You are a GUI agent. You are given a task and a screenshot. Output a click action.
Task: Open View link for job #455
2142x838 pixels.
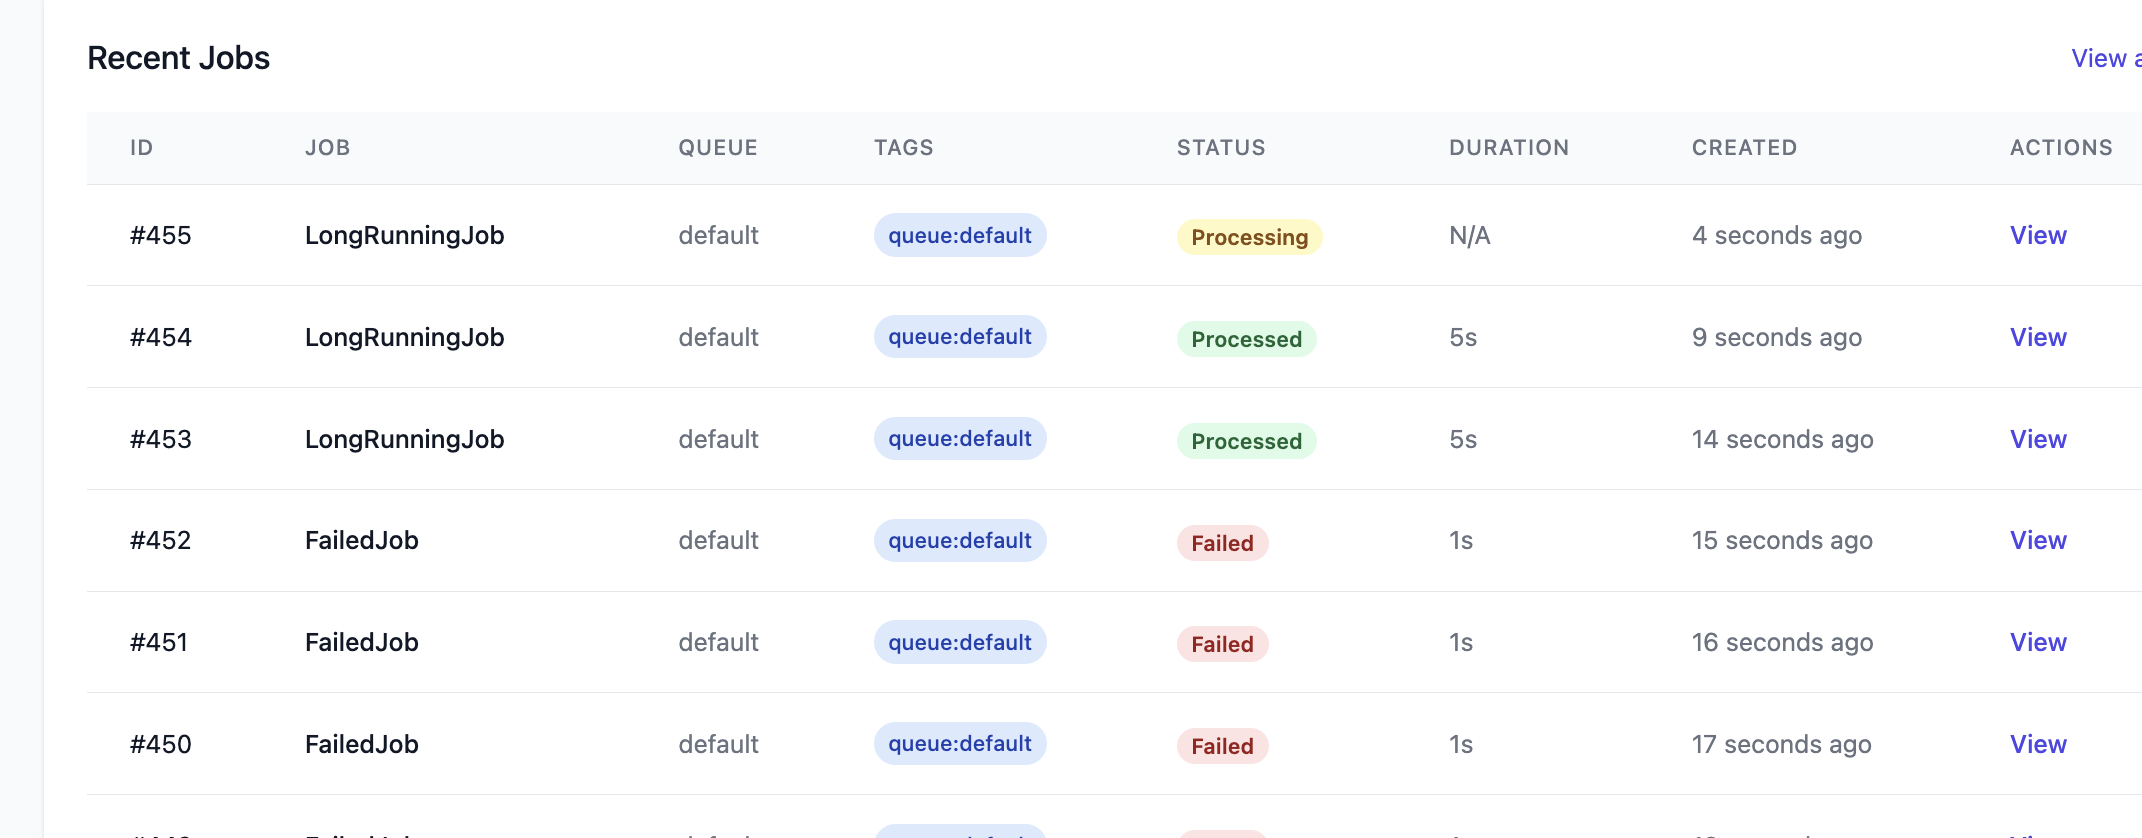pos(2037,235)
